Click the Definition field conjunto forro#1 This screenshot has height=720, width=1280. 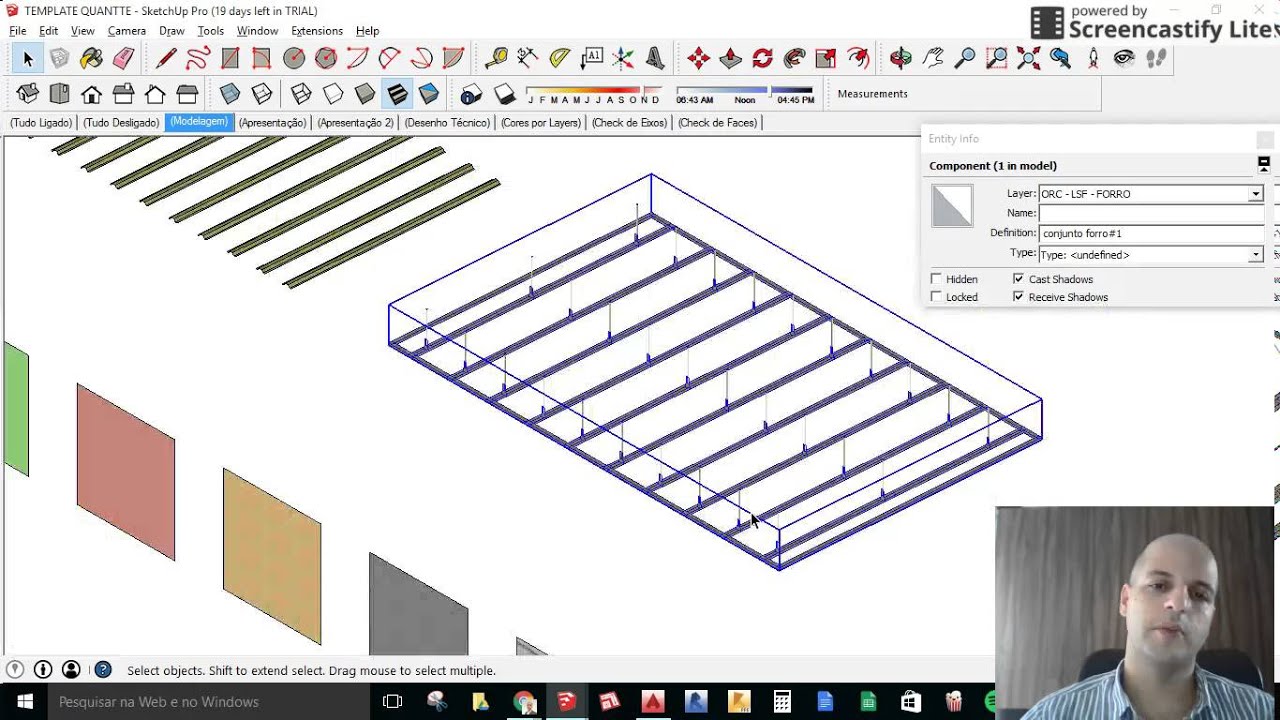[1152, 233]
